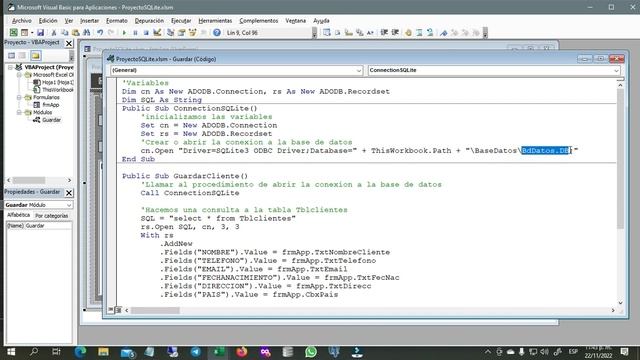640x360 pixels.
Task: Click the code window horizontal scrollbar thumb
Action: click(x=155, y=311)
